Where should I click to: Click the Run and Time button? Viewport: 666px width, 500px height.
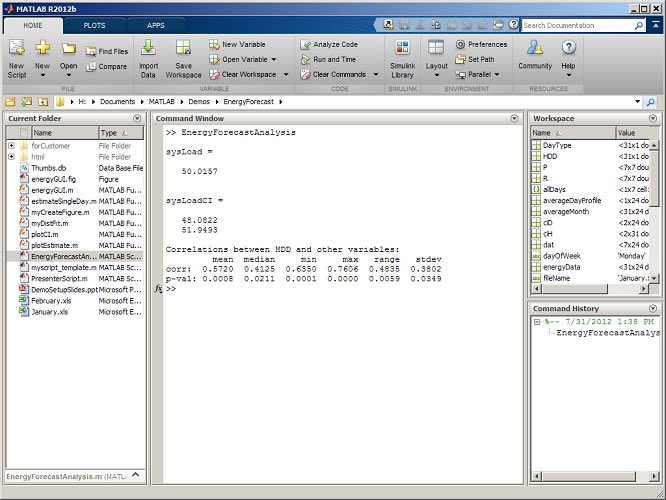coord(328,59)
